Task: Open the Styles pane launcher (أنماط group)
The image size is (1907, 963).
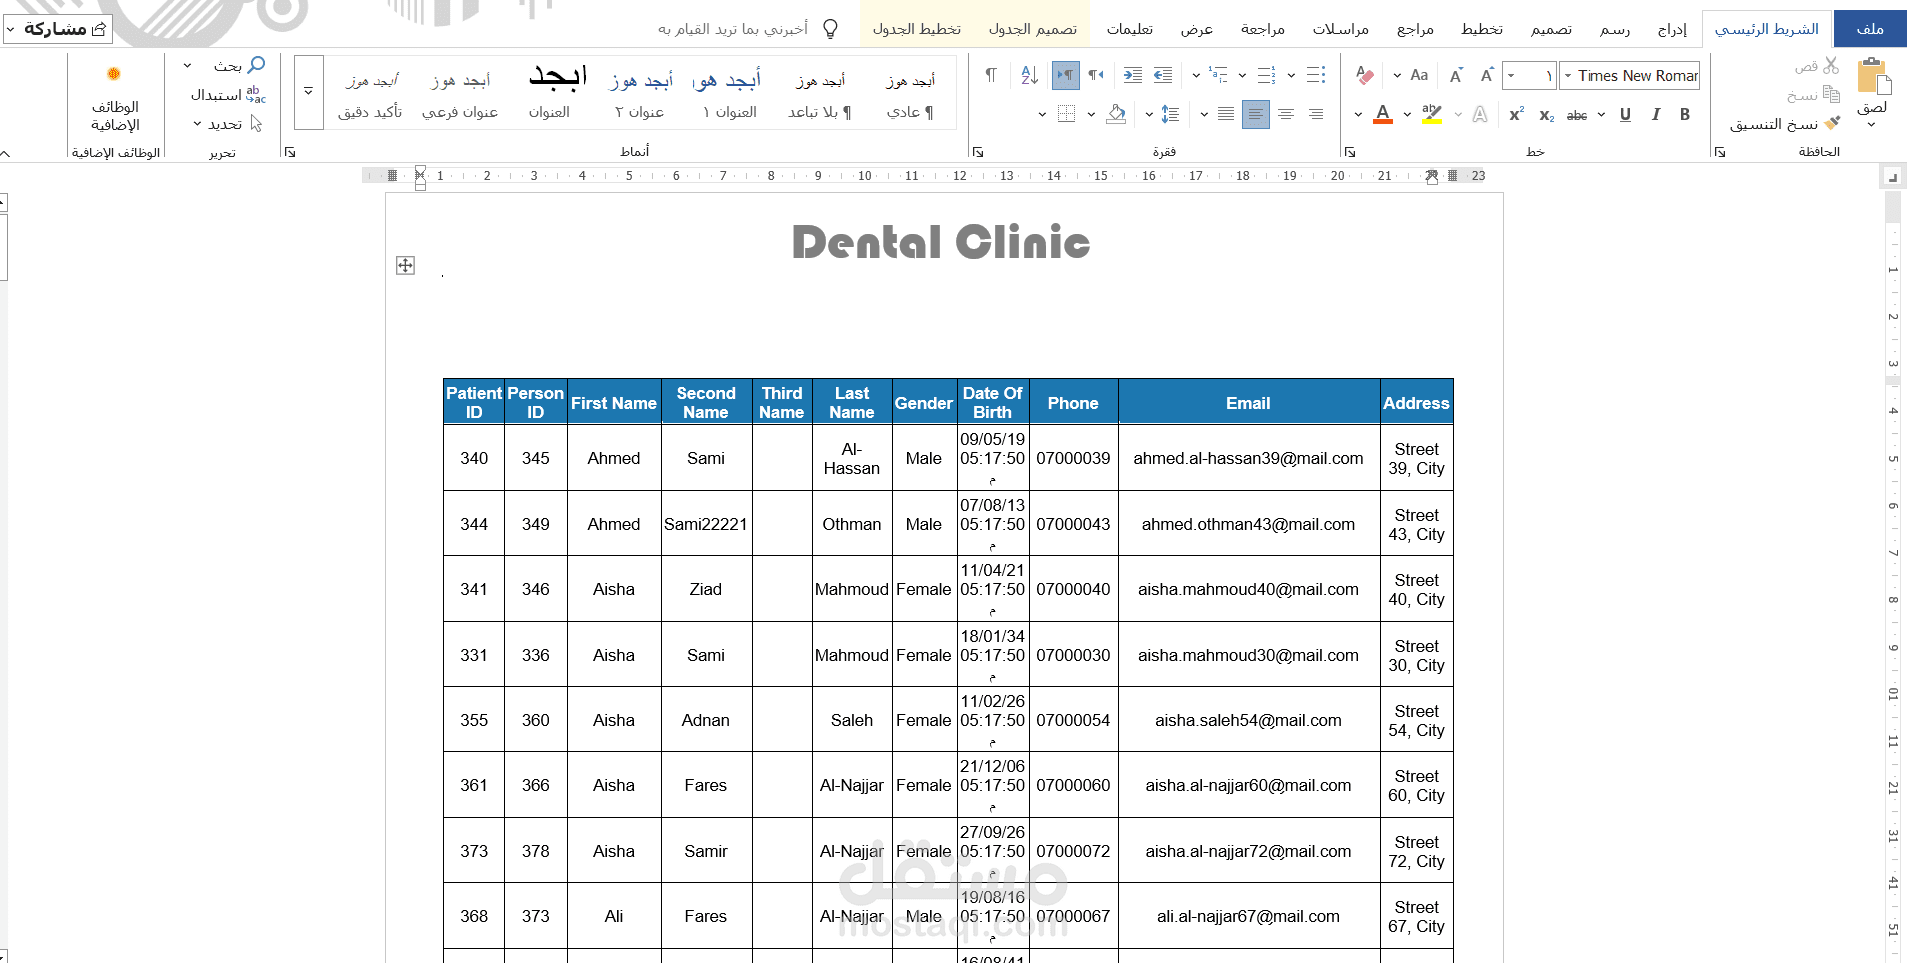Action: pyautogui.click(x=290, y=152)
